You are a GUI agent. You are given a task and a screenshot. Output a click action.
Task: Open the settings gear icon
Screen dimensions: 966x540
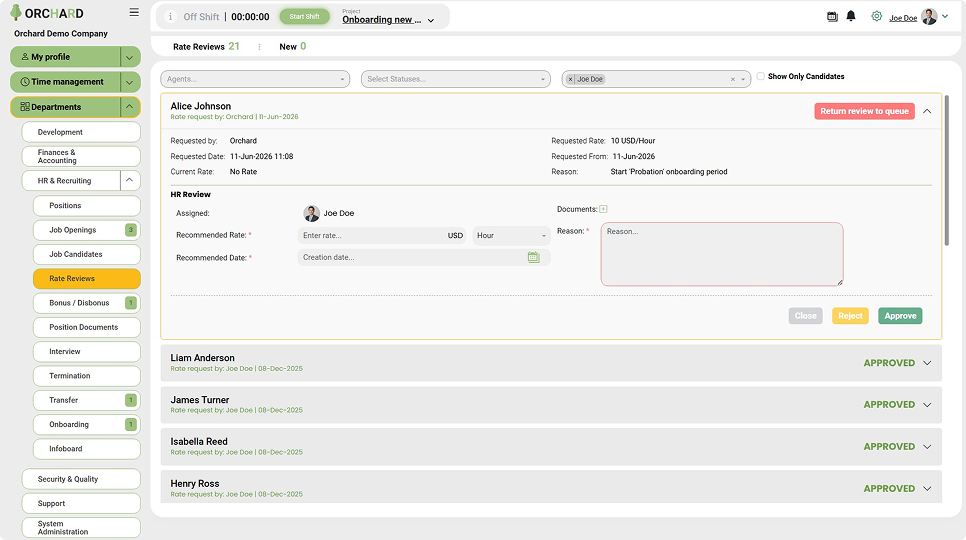click(876, 16)
